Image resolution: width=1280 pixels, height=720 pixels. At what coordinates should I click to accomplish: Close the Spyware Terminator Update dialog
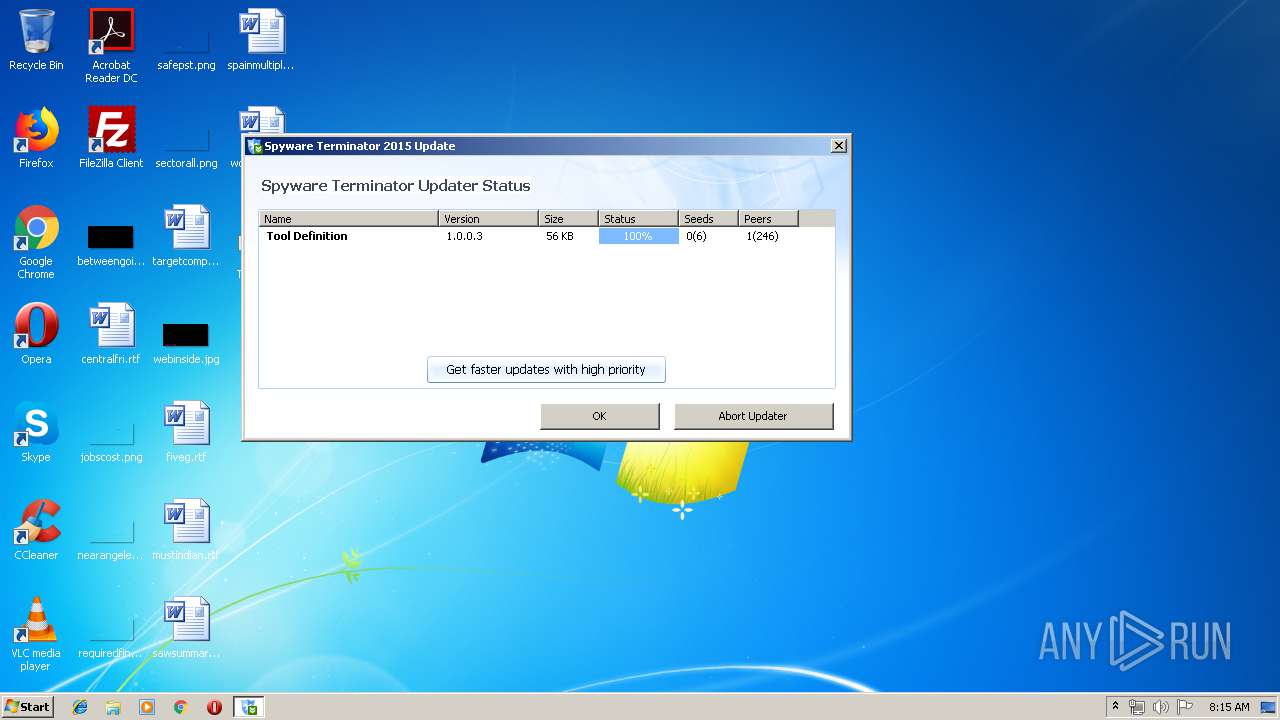coord(839,146)
